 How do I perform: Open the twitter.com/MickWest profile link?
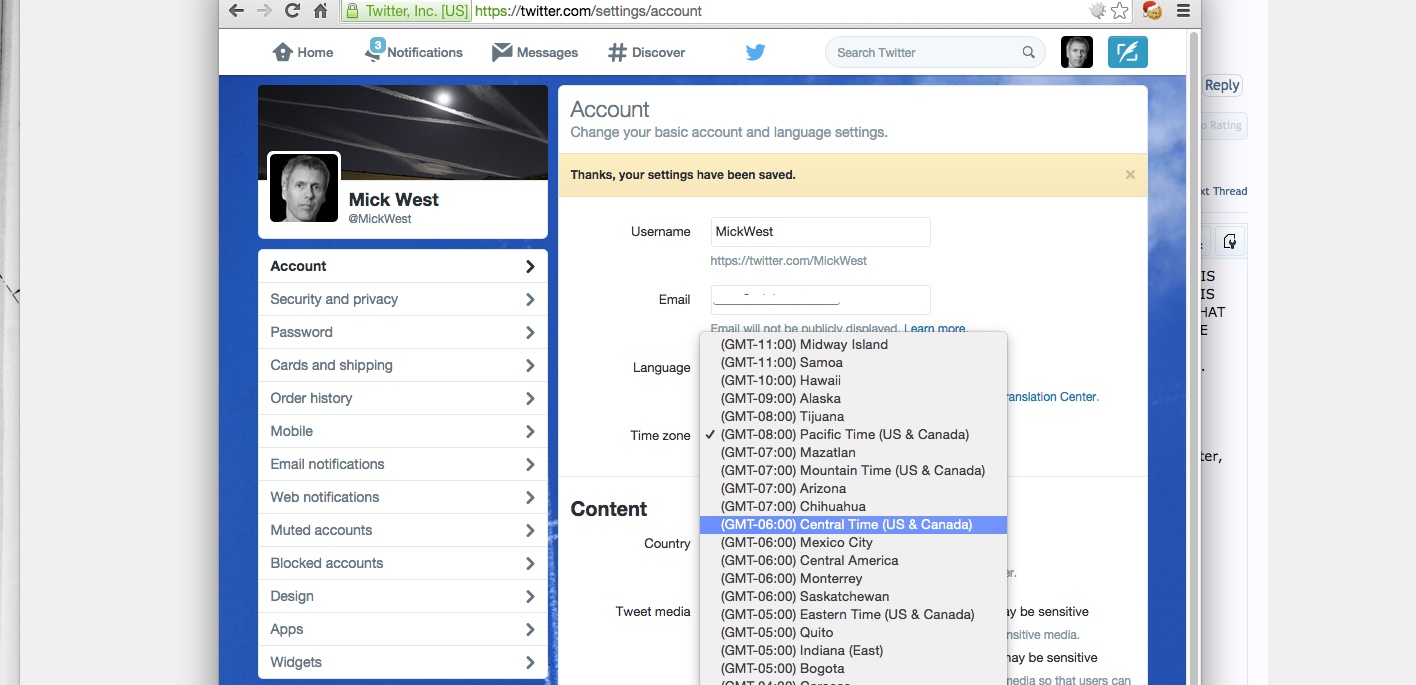788,260
